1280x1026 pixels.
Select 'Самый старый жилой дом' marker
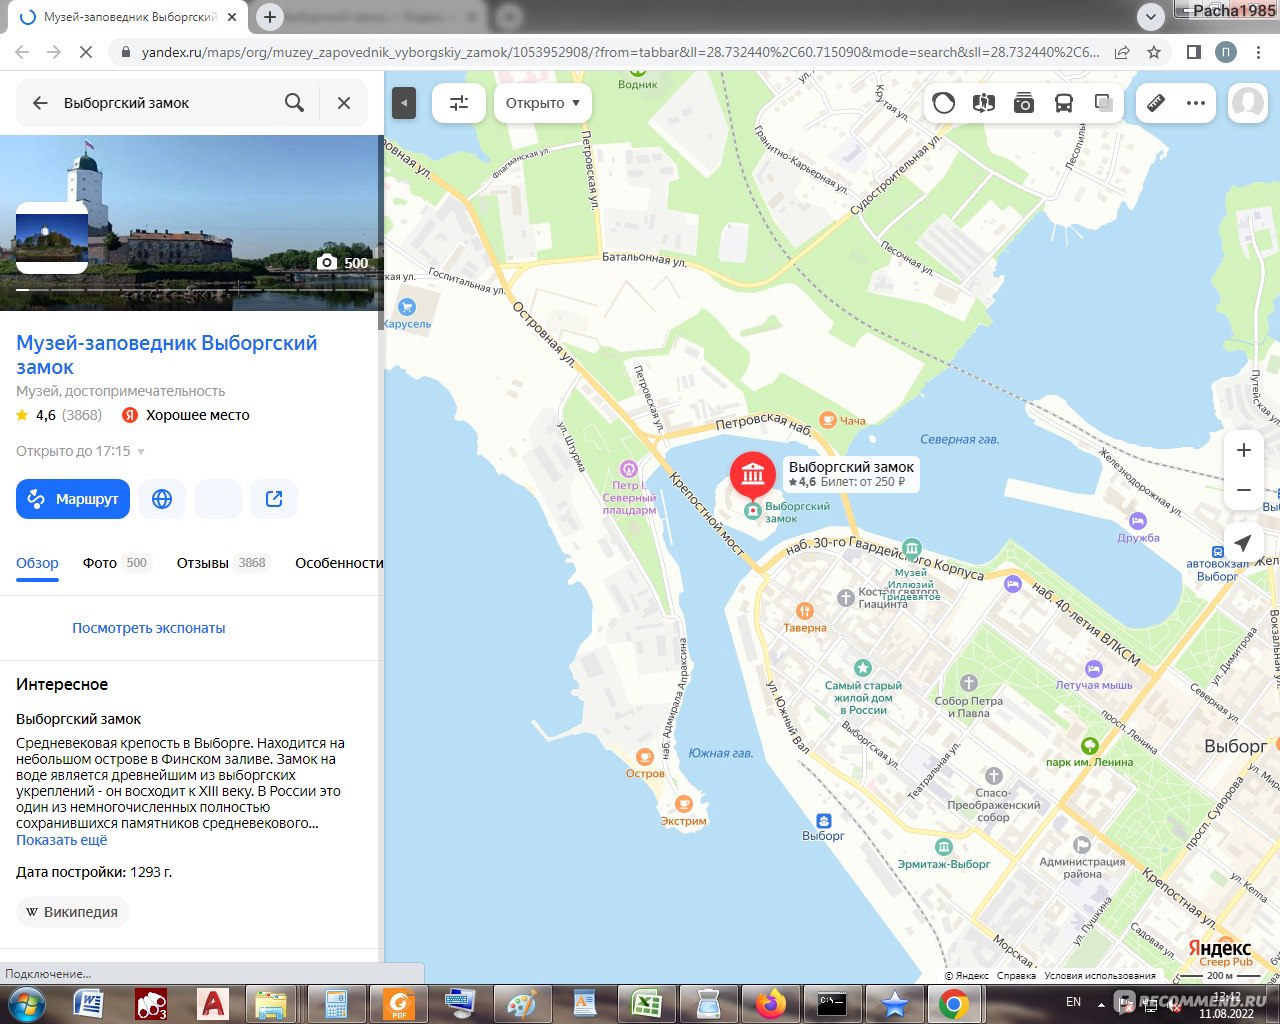pyautogui.click(x=863, y=668)
